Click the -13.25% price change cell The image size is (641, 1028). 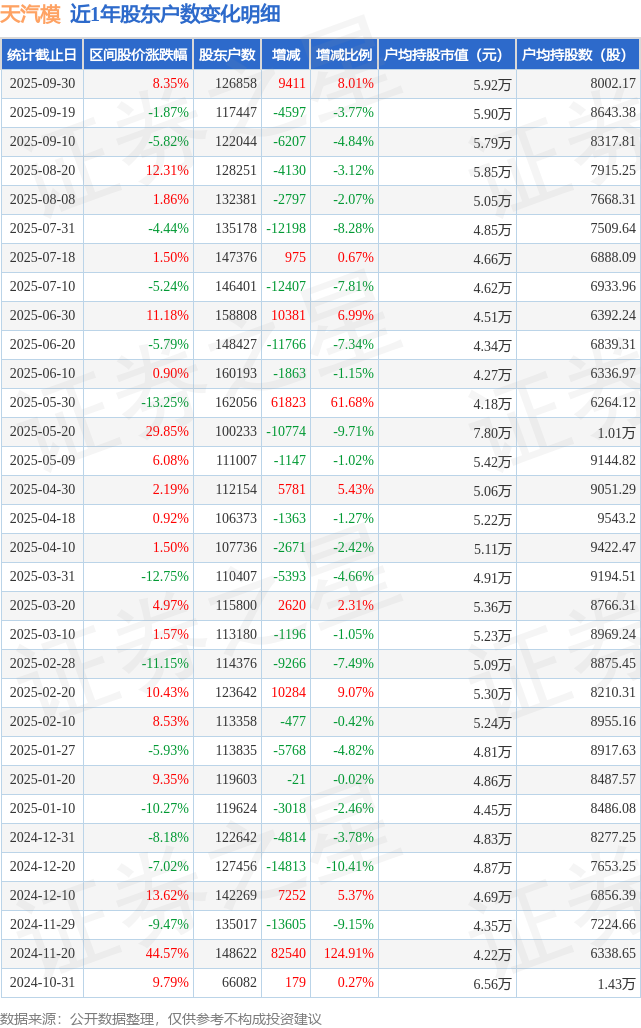(165, 402)
